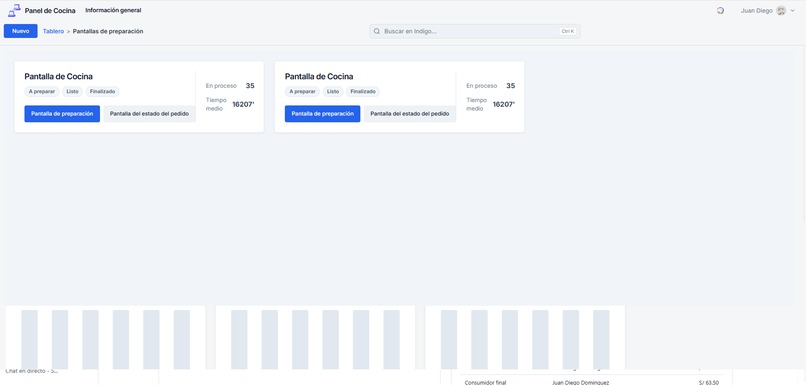Viewport: 806px width, 385px height.
Task: Open Pantalla del estado del pedido, right card
Action: [x=410, y=114]
